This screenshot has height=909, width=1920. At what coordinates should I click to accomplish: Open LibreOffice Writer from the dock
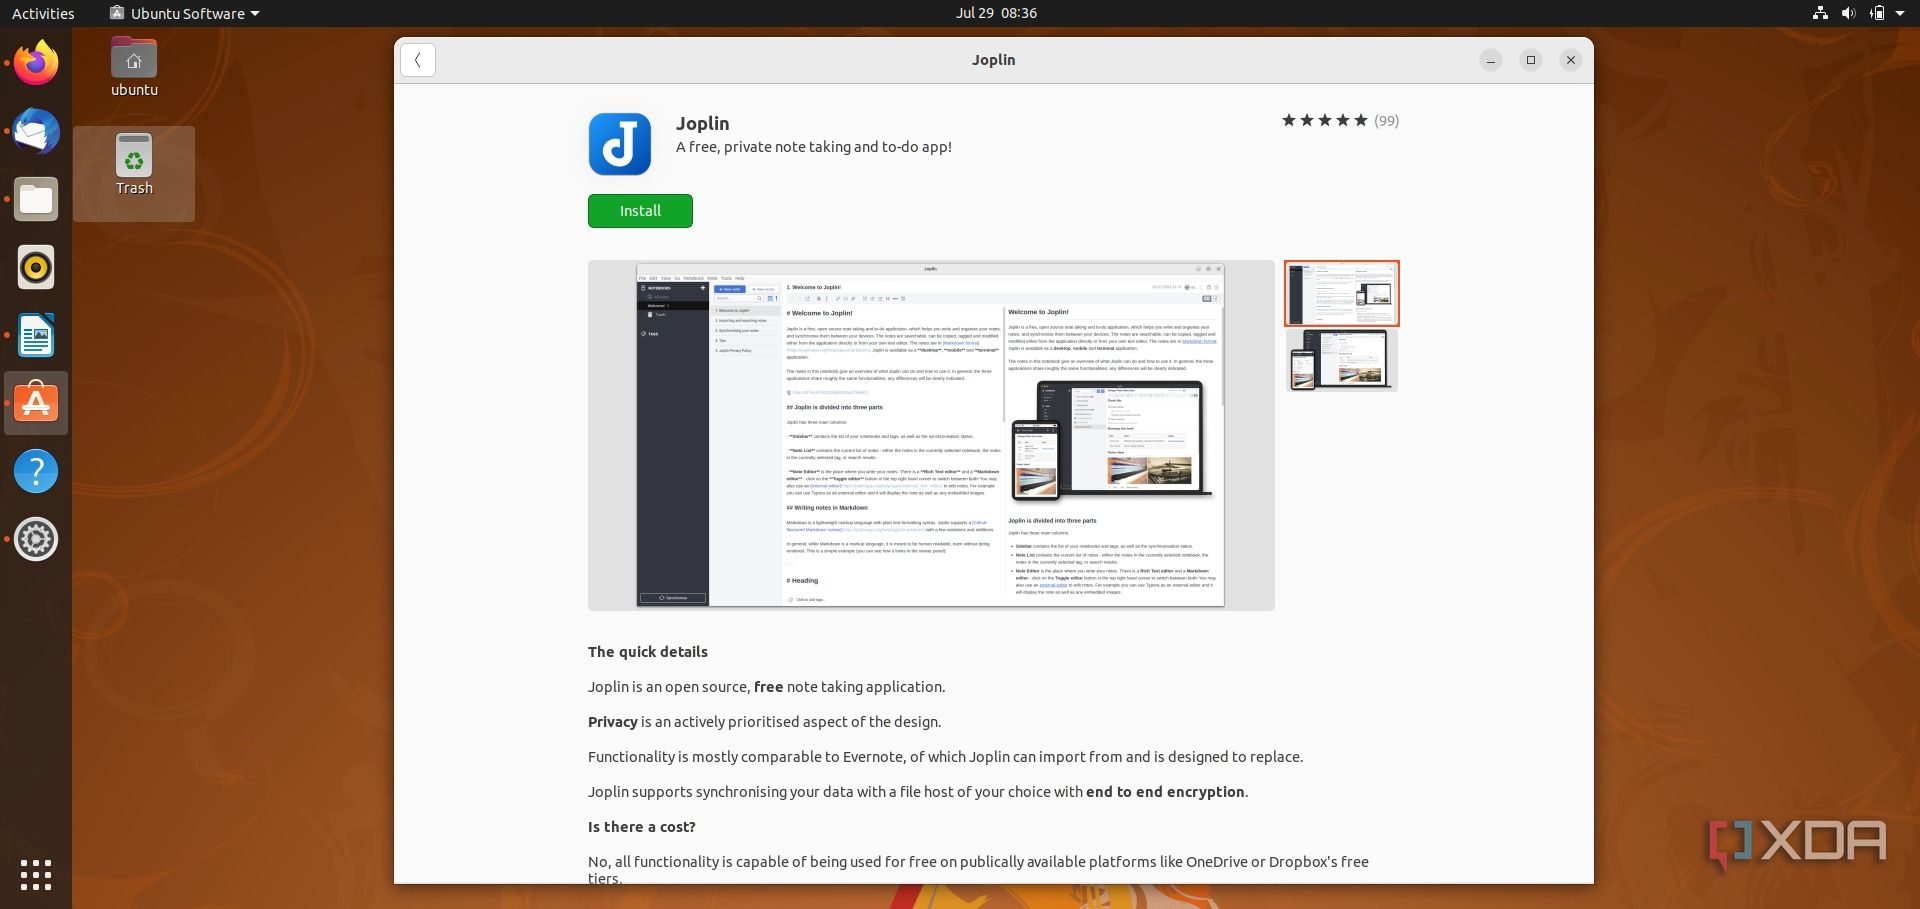pos(36,335)
